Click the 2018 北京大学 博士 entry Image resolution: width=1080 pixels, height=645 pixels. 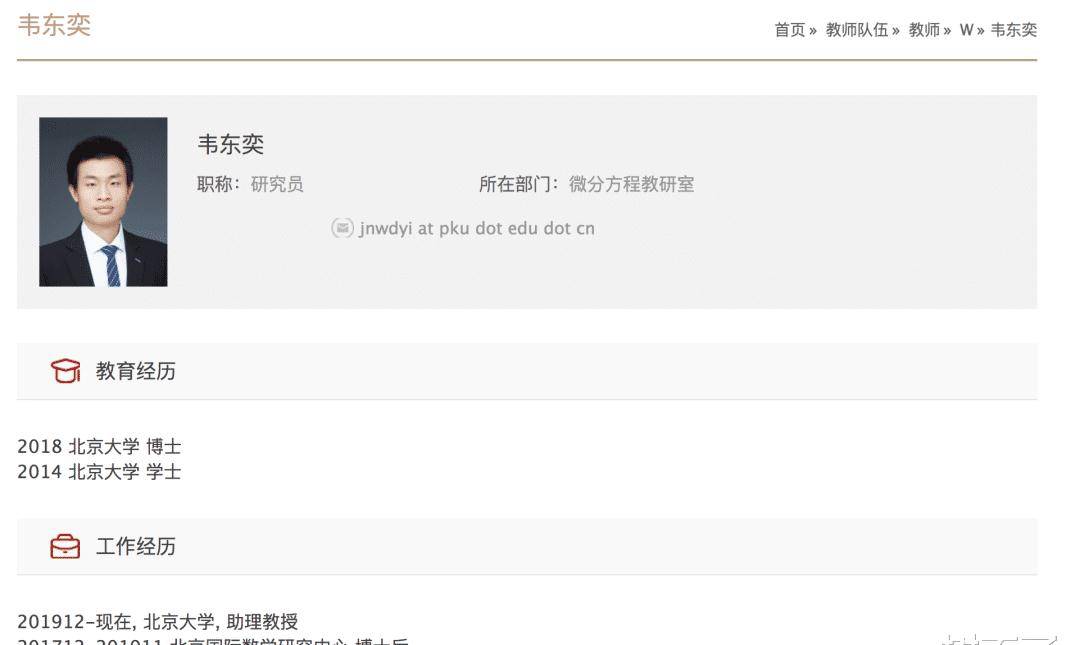coord(99,447)
